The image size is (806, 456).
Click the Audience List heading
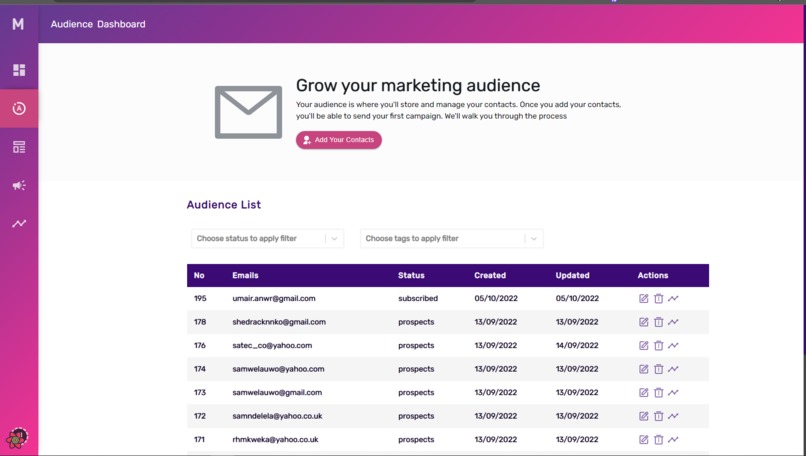click(224, 205)
